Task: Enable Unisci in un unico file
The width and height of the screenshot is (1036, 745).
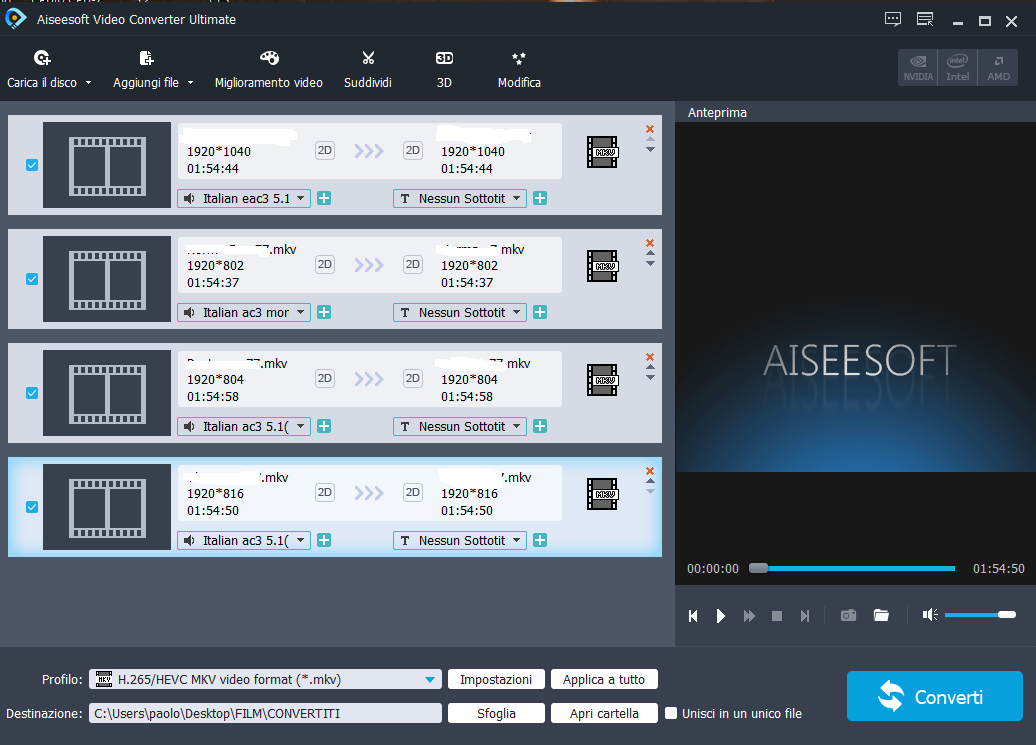Action: pos(671,713)
